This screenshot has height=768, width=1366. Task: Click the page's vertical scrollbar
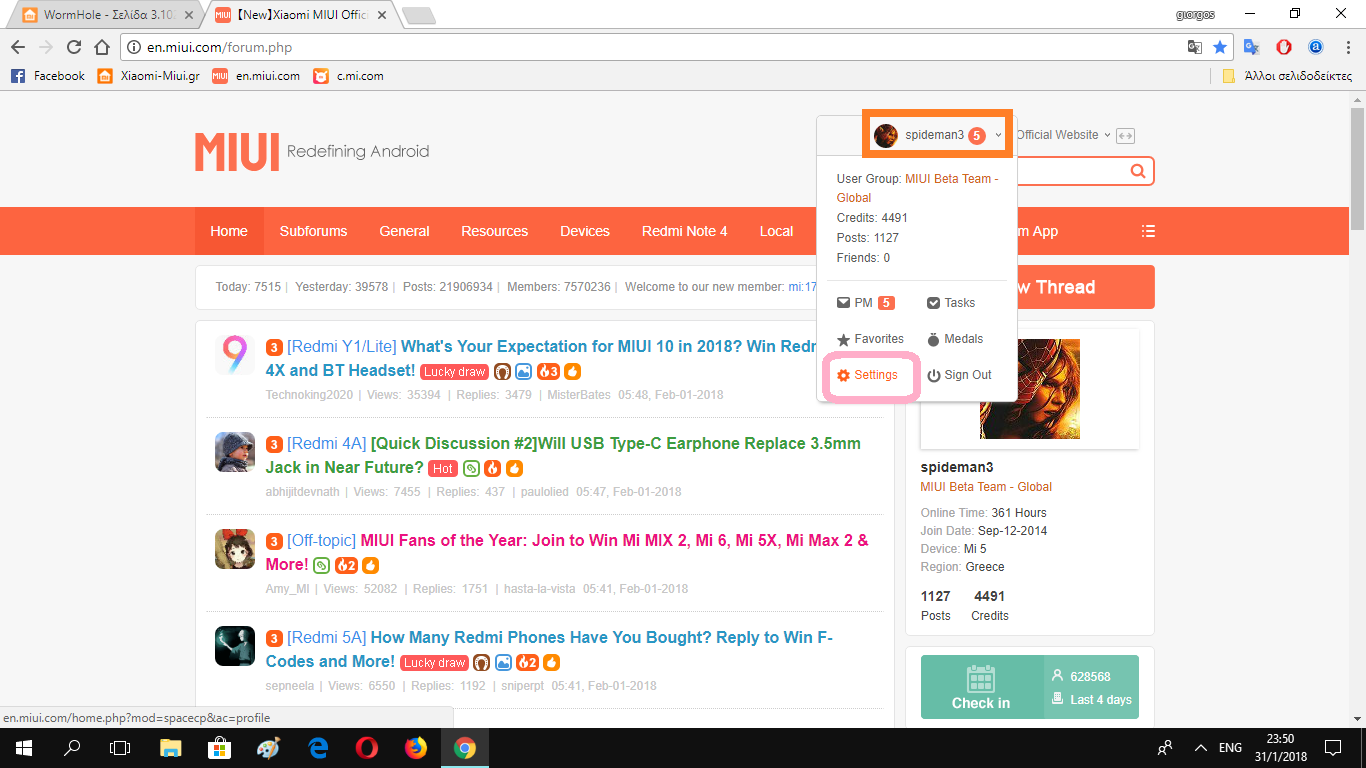[1356, 160]
